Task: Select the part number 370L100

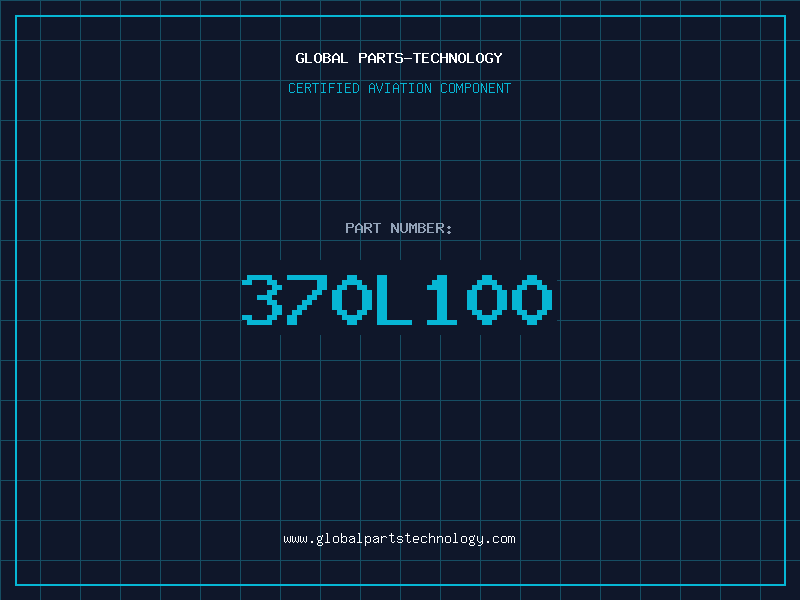Action: point(397,300)
